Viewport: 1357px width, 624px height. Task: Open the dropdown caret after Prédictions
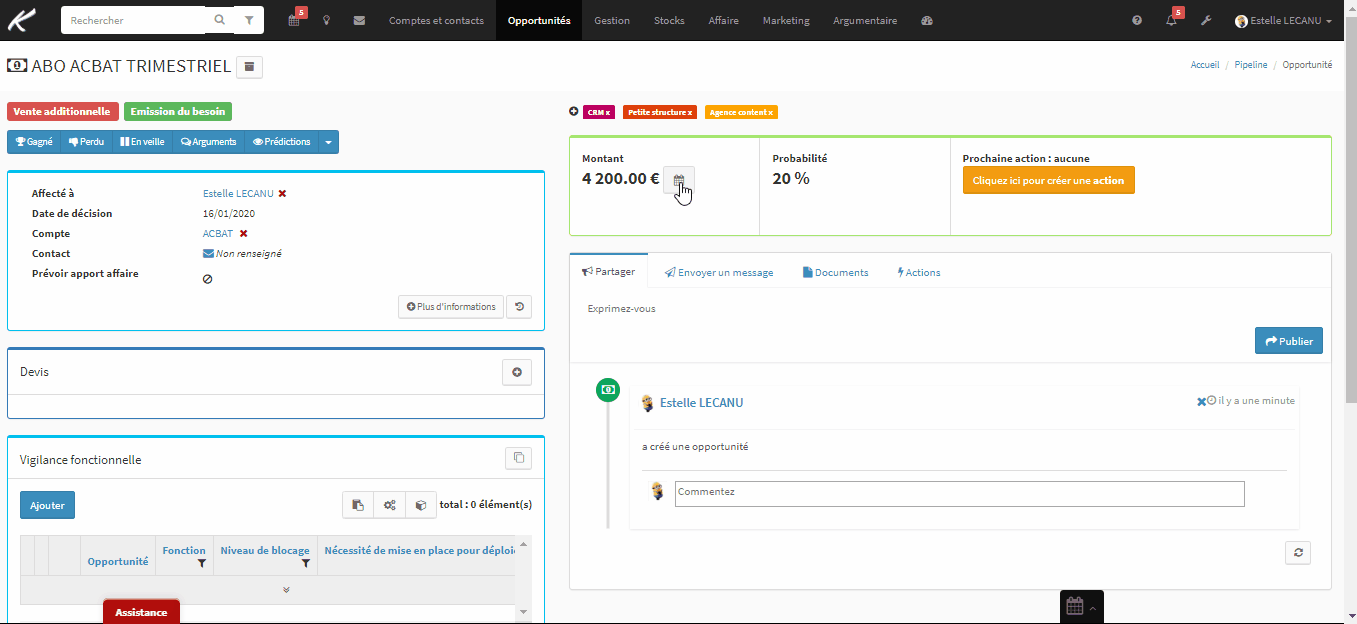(x=328, y=142)
